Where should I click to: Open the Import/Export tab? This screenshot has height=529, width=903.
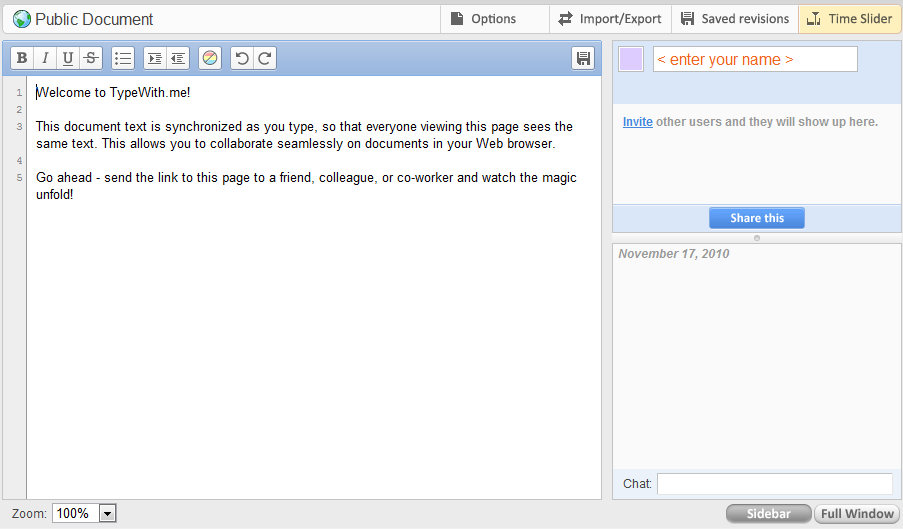[x=610, y=19]
